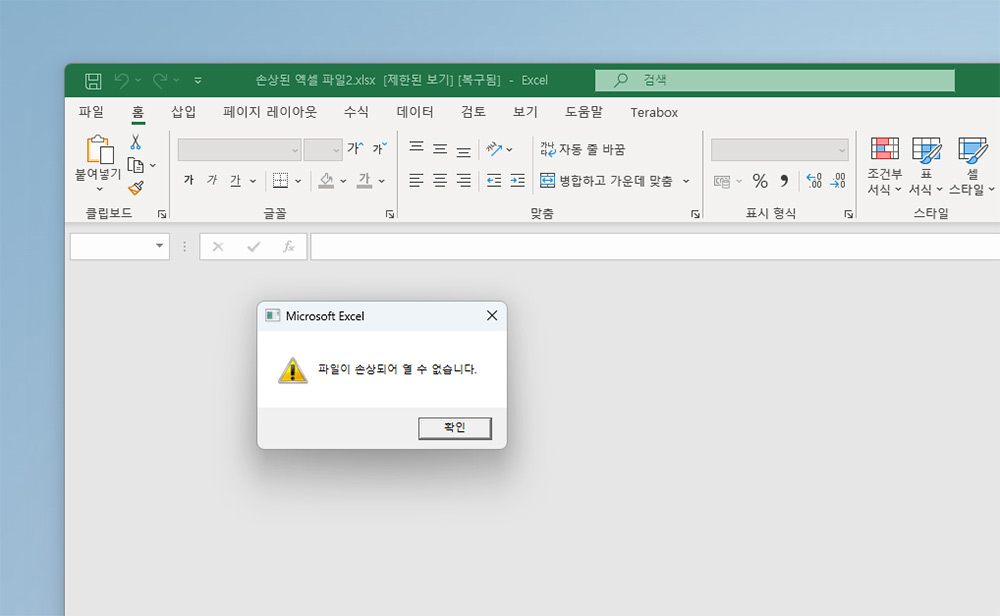Click the Save icon in title bar
Viewport: 1000px width, 616px height.
tap(93, 80)
